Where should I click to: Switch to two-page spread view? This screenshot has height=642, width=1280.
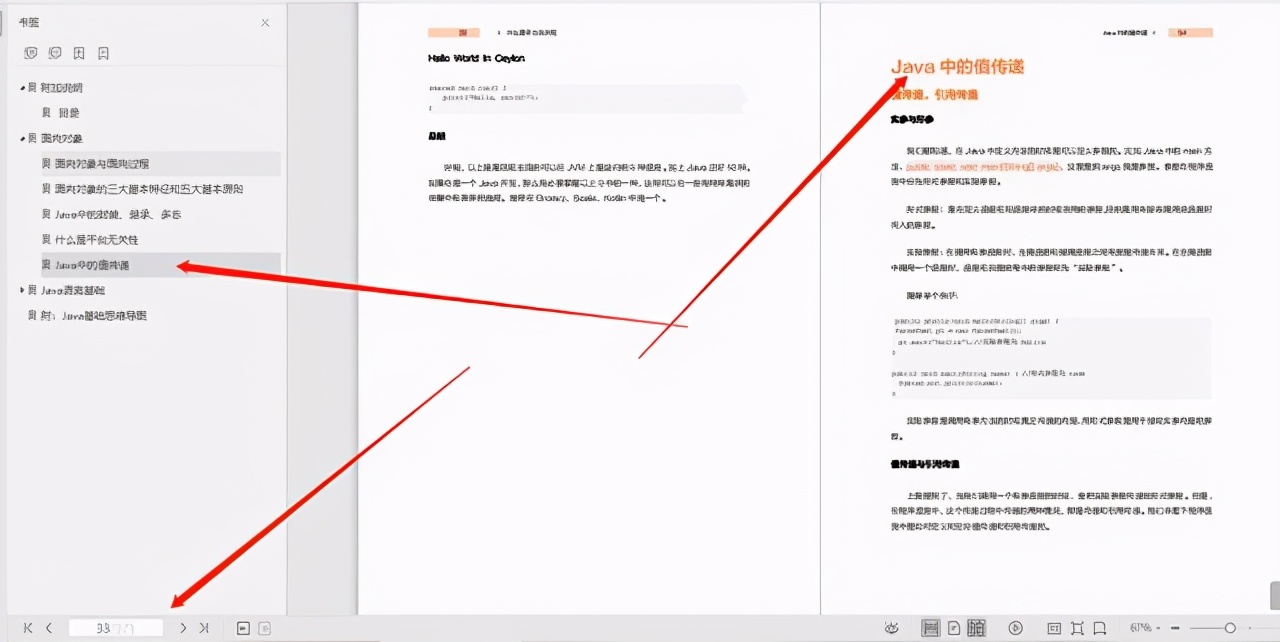977,628
